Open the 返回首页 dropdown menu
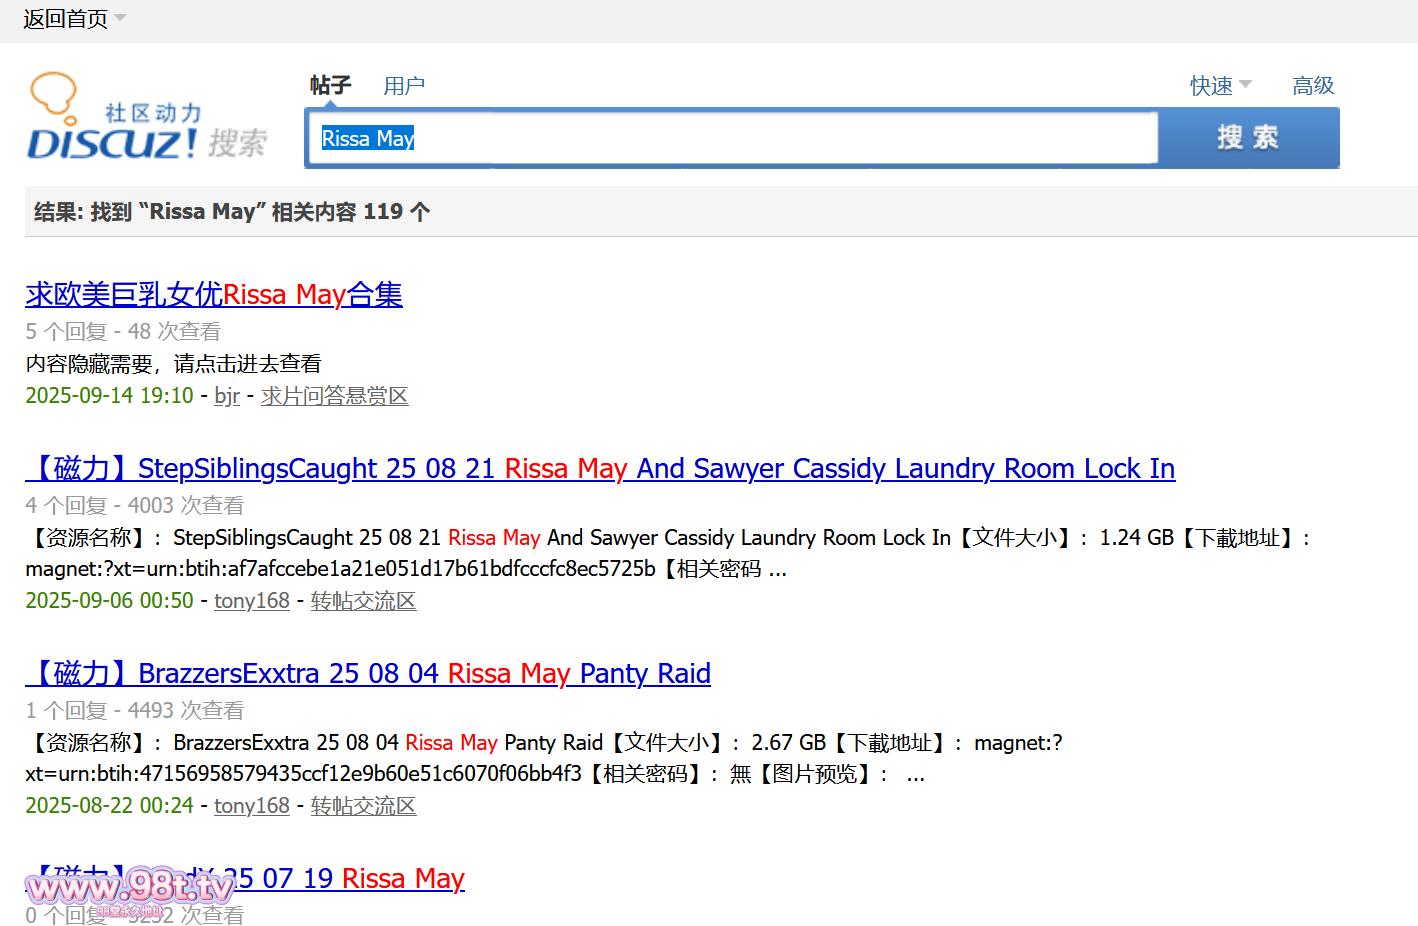1418x926 pixels. click(74, 19)
